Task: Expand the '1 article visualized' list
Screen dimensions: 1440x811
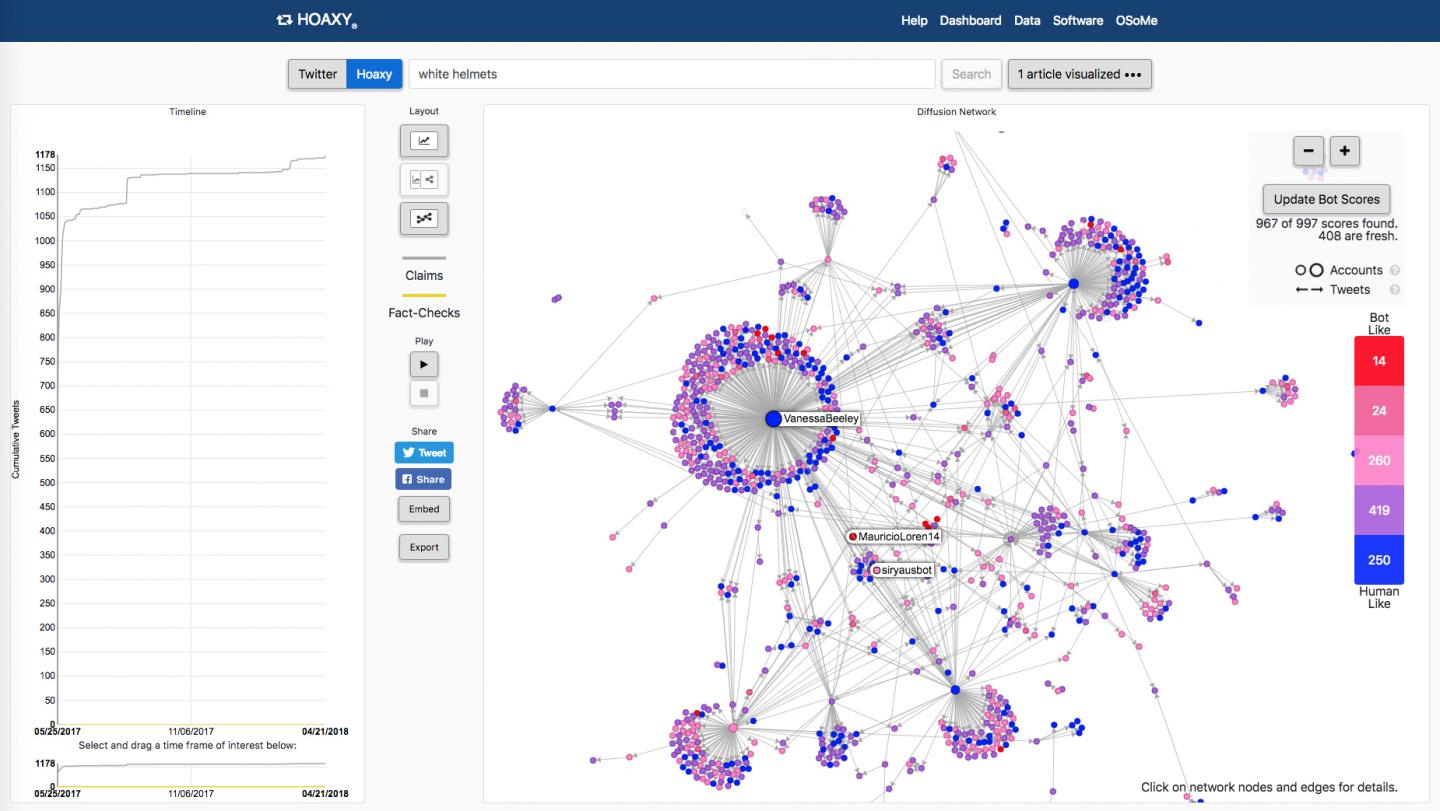Action: coord(1079,74)
